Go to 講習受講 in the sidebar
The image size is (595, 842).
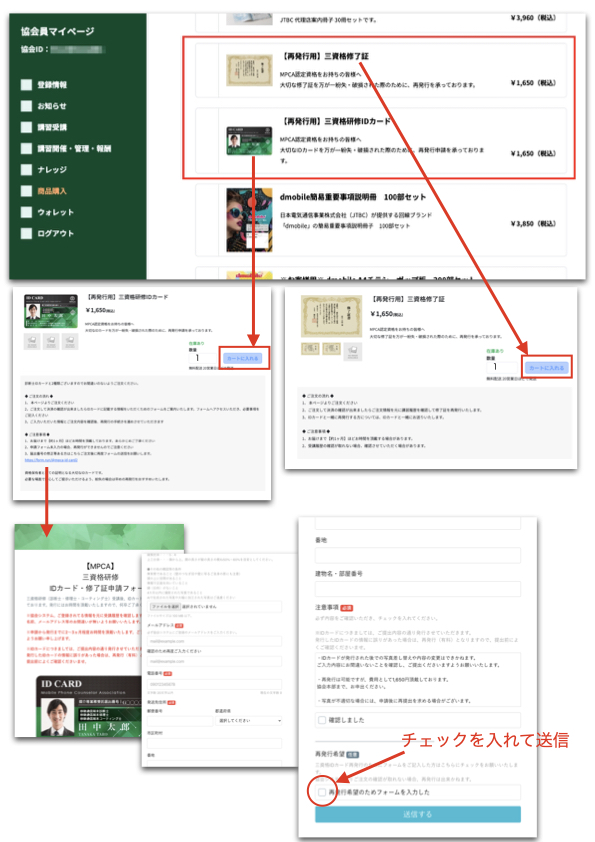[52, 127]
